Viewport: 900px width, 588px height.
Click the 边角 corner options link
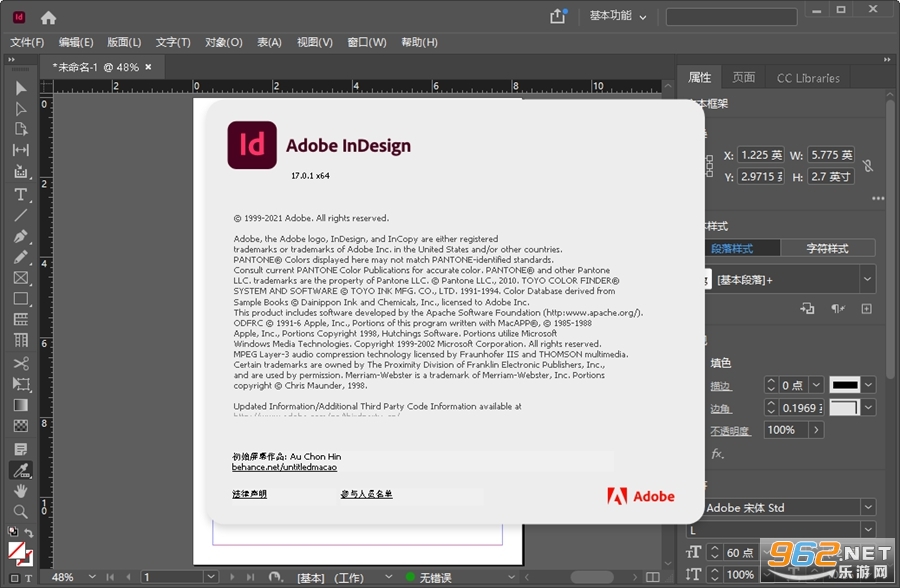coord(720,409)
